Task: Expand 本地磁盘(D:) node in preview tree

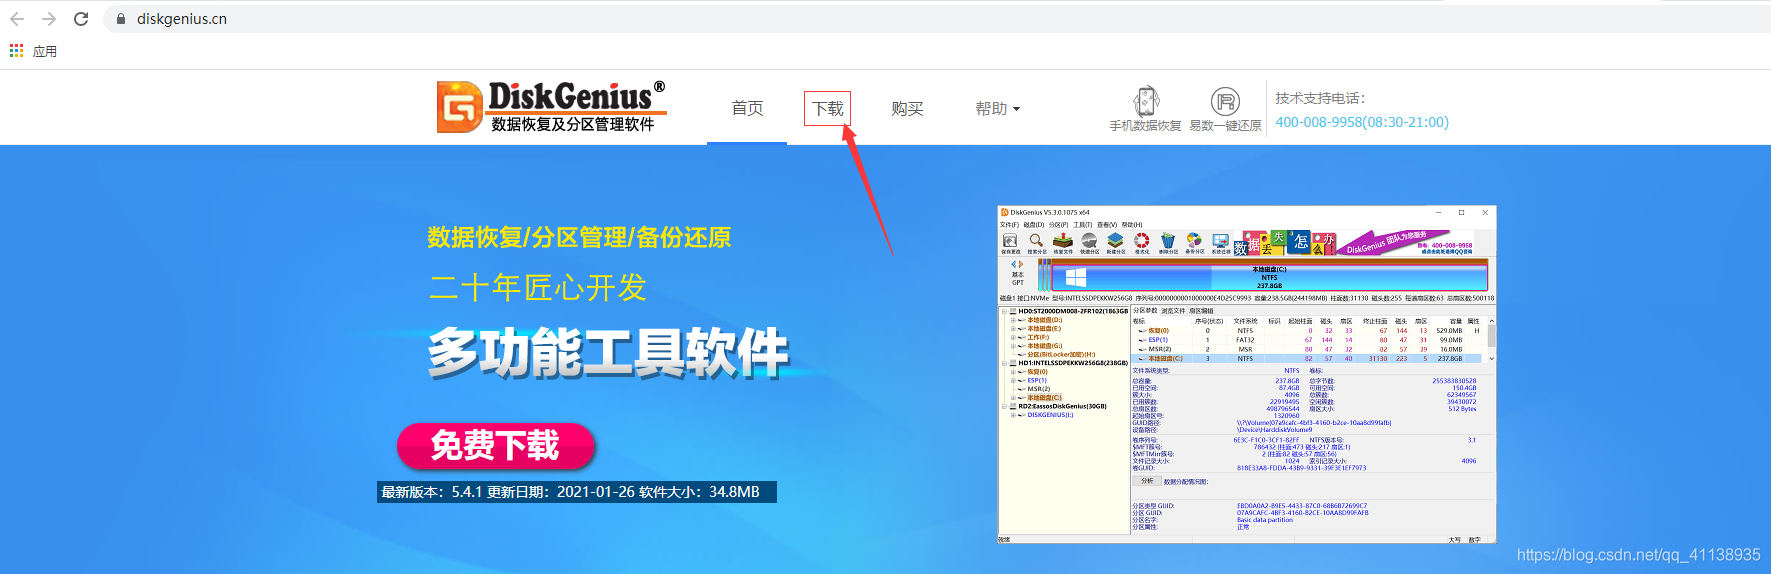Action: [x=1013, y=320]
